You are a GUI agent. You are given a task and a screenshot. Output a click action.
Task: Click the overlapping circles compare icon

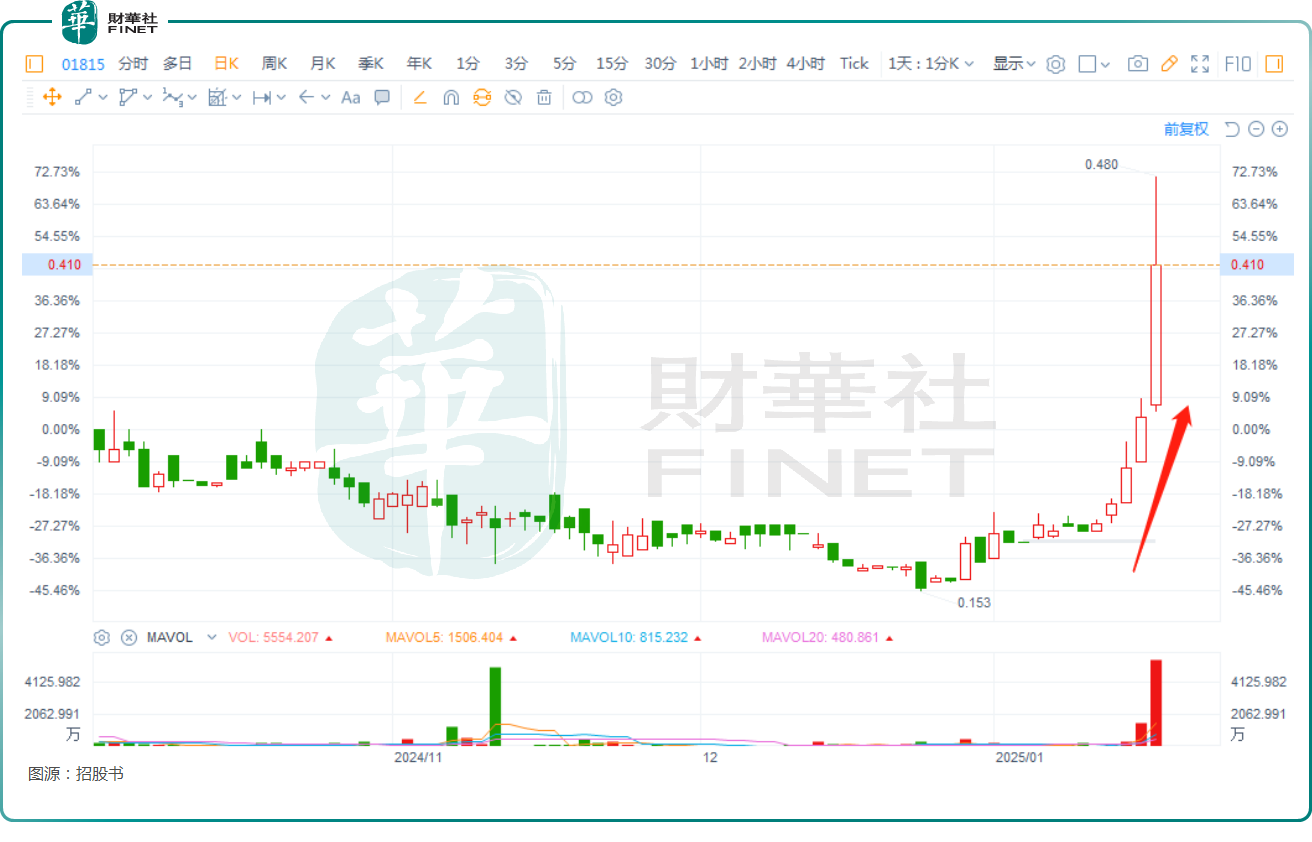click(583, 98)
